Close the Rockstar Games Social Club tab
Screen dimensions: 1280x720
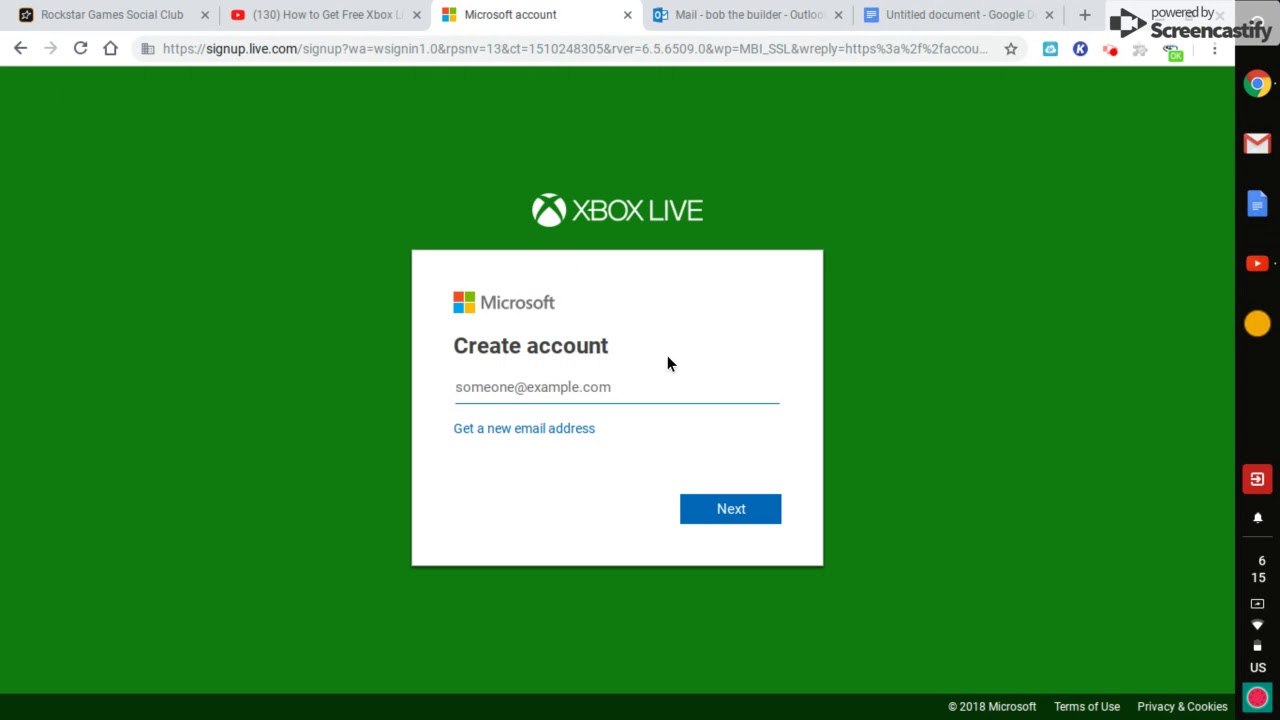205,15
